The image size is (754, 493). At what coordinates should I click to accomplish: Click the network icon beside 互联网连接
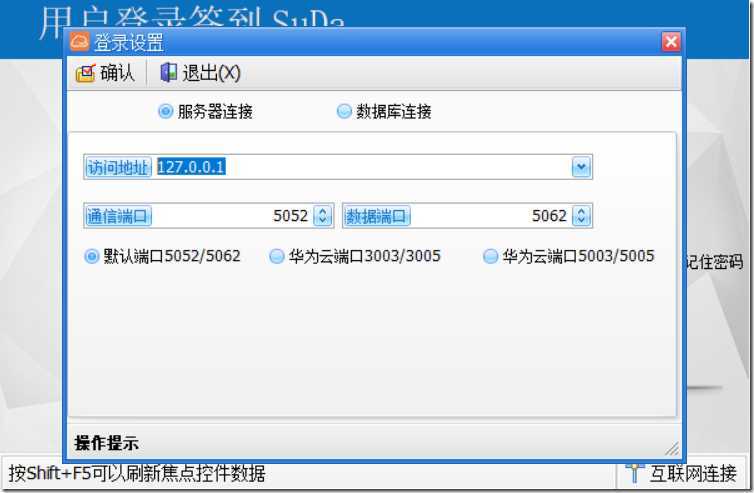click(634, 473)
